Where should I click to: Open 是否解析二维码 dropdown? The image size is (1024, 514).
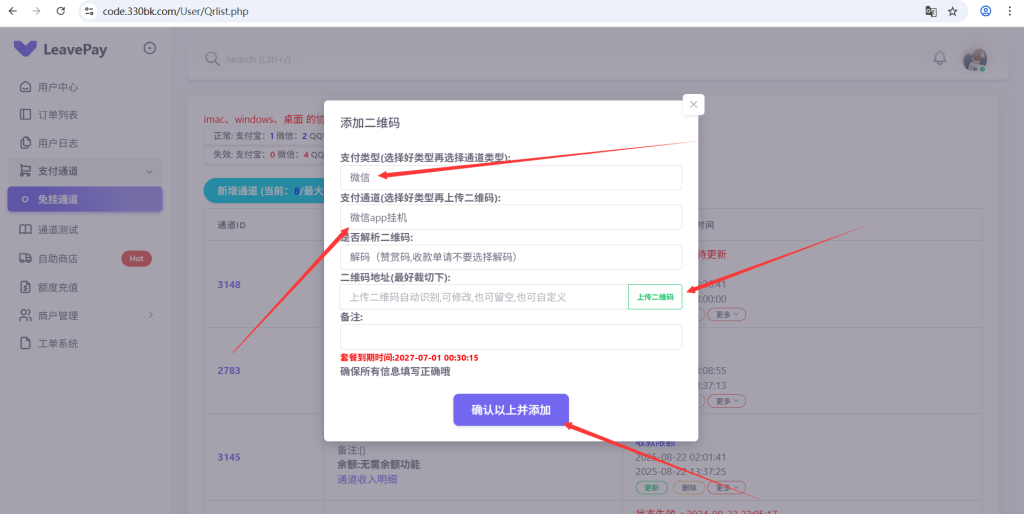[x=511, y=257]
